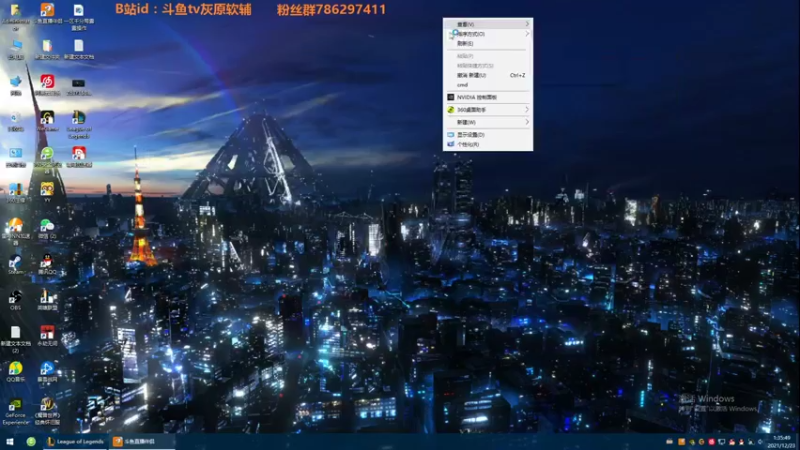Launch the YY desktop icon
The image size is (800, 450).
pyautogui.click(x=47, y=192)
